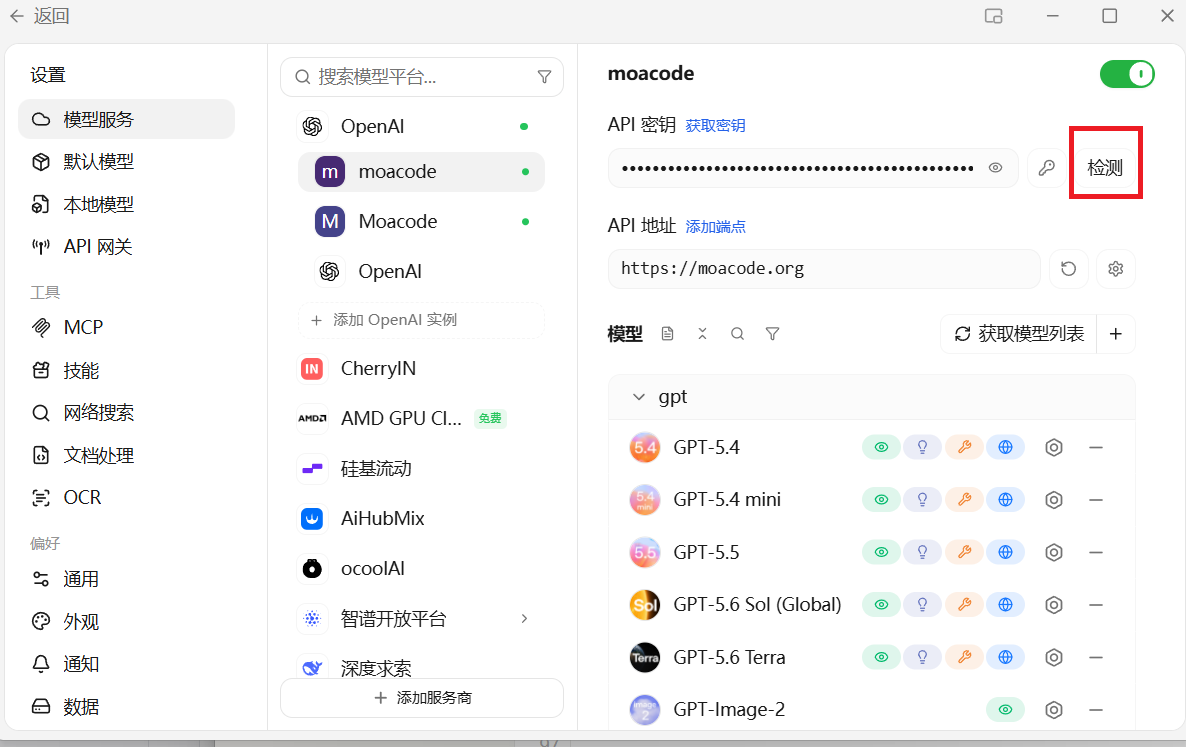Remove GPT-5.4 mini with minus icon
The image size is (1186, 747).
pyautogui.click(x=1096, y=500)
